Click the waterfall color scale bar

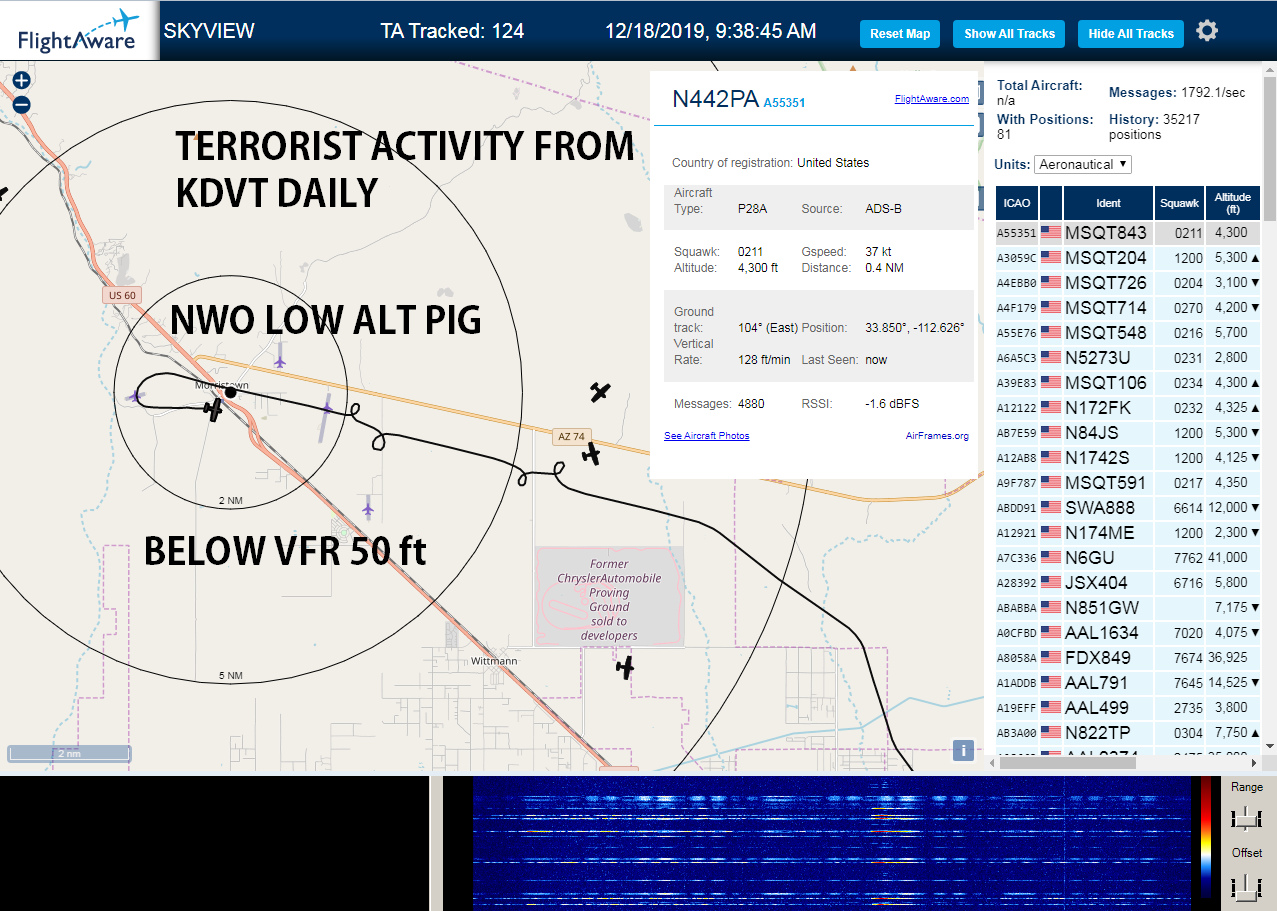click(x=1206, y=836)
